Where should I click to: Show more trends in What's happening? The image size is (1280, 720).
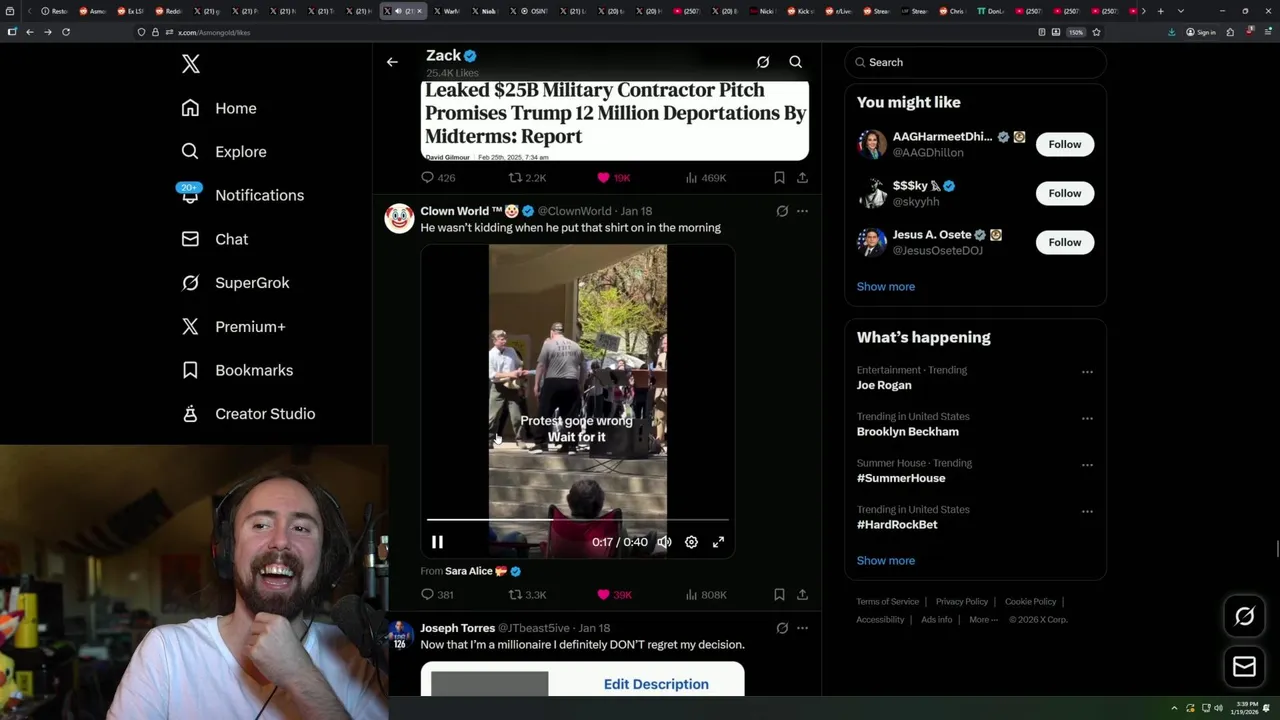[886, 561]
